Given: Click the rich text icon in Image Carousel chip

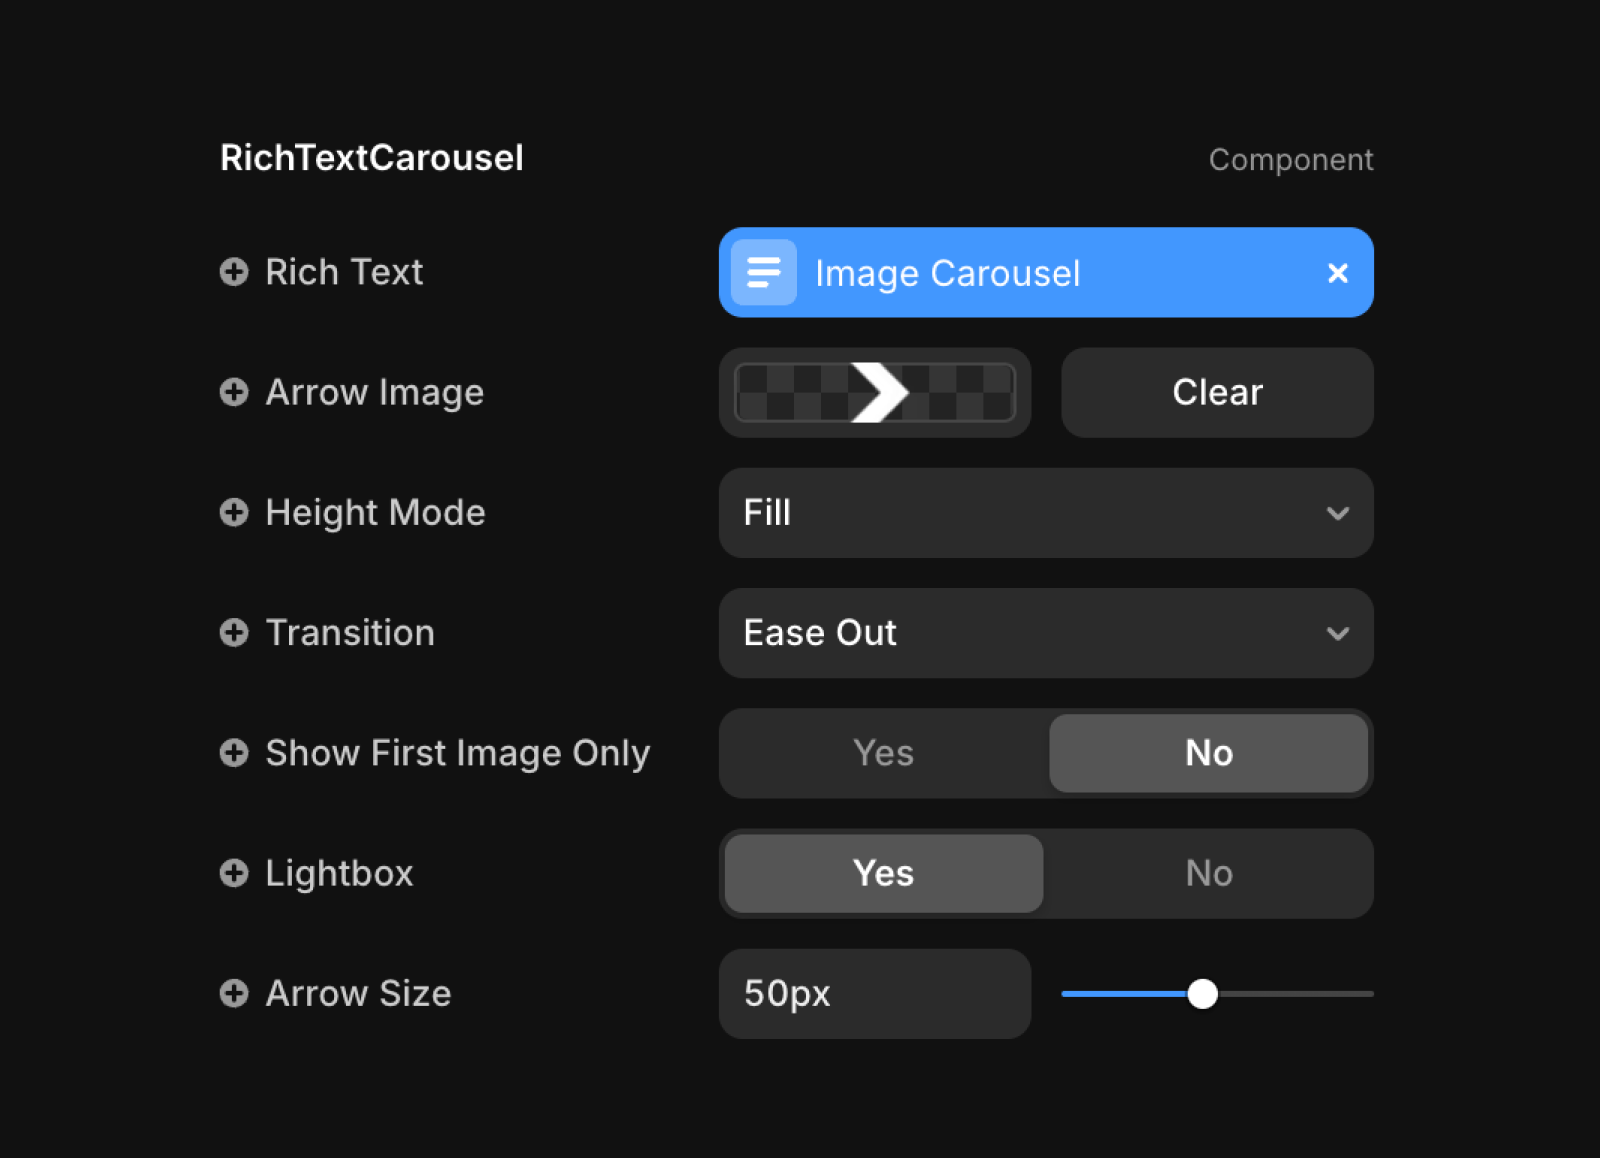Looking at the screenshot, I should [x=764, y=272].
